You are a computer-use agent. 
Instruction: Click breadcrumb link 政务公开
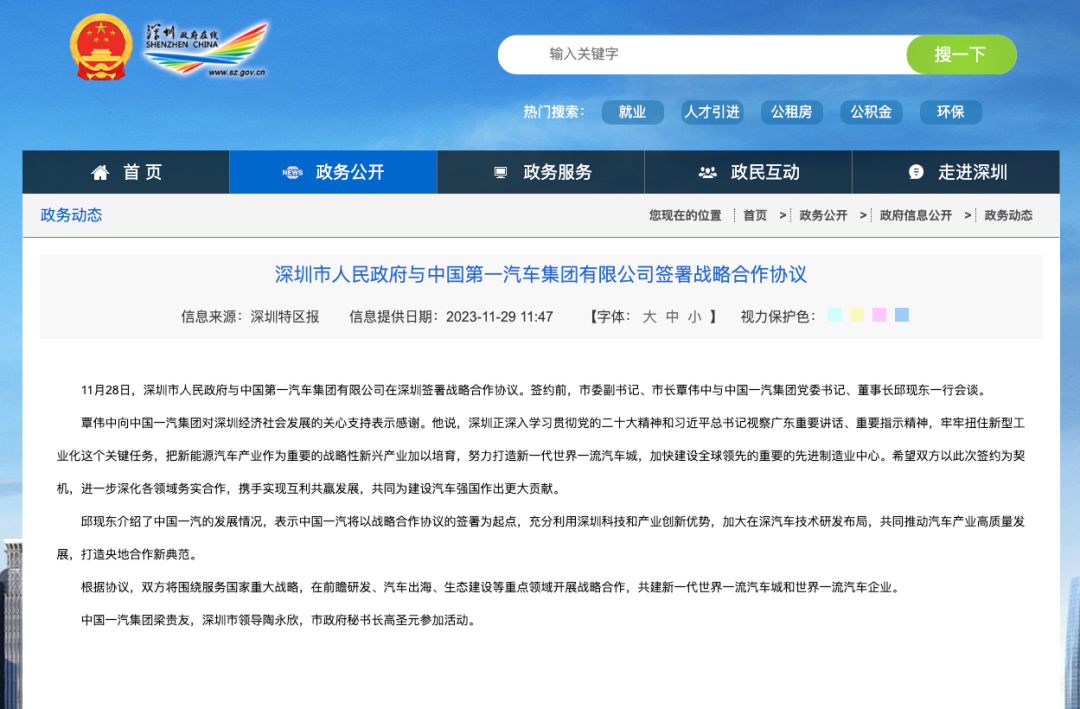coord(823,216)
